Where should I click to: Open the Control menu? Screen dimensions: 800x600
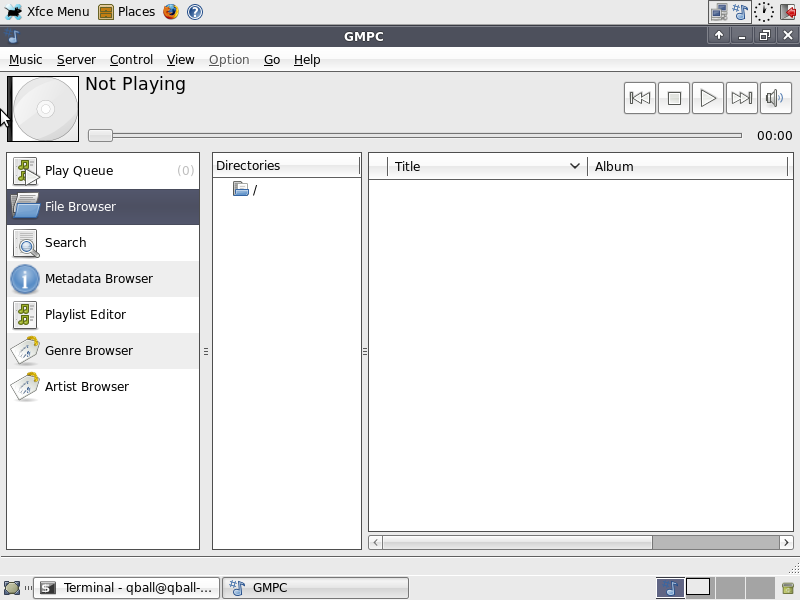click(x=131, y=60)
